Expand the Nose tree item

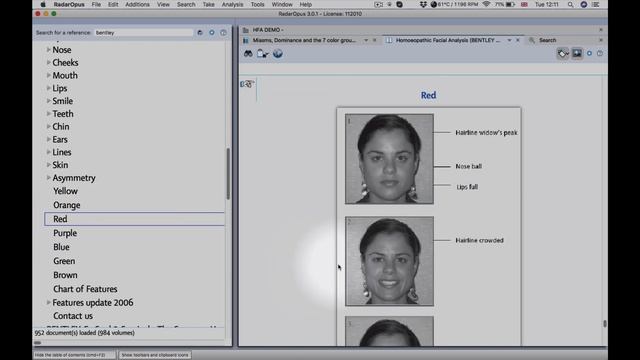click(49, 49)
